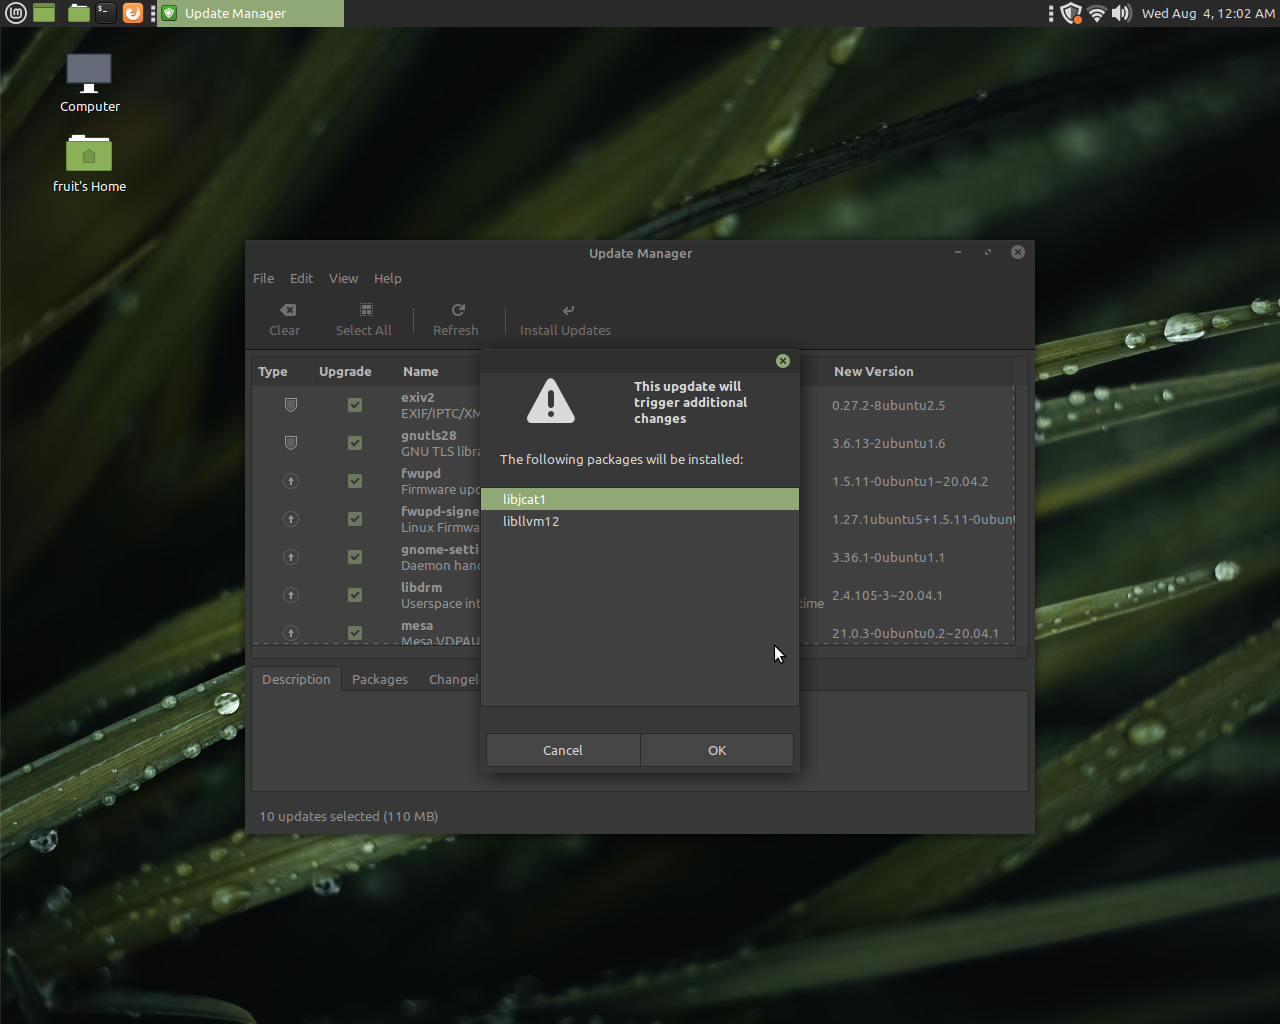Select libllvm12 in the package list
1280x1024 pixels.
(x=640, y=521)
